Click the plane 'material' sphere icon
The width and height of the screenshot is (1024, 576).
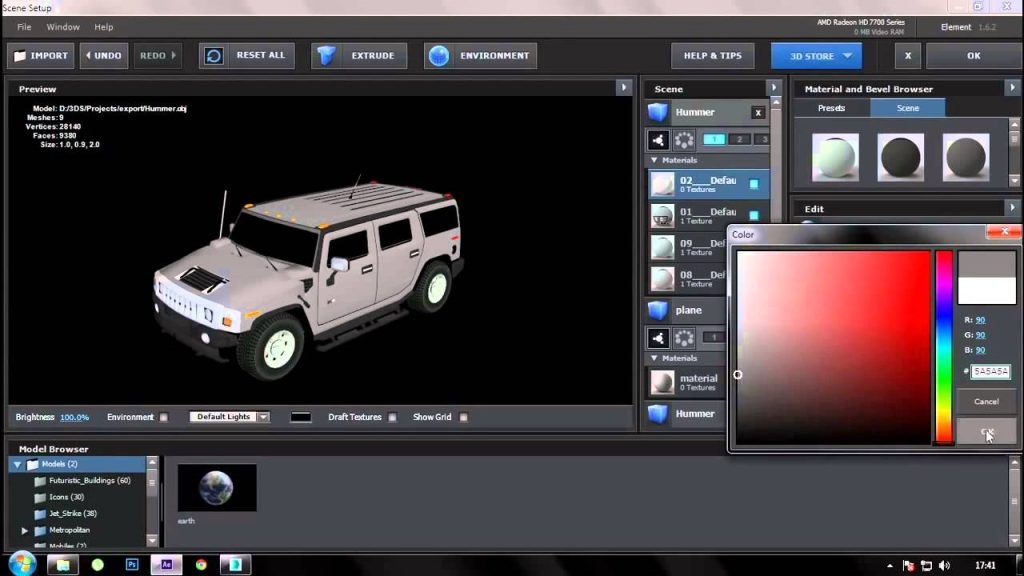662,382
